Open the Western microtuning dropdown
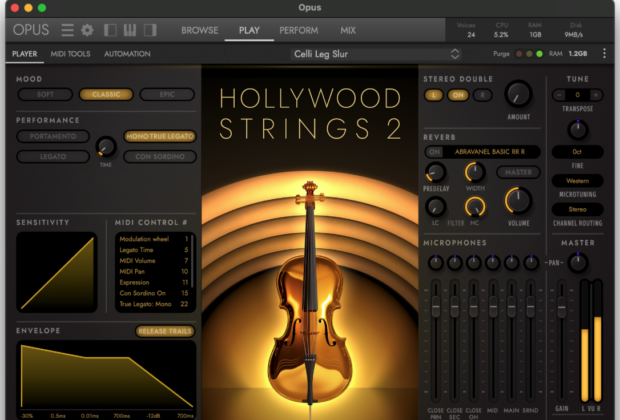 click(x=577, y=180)
